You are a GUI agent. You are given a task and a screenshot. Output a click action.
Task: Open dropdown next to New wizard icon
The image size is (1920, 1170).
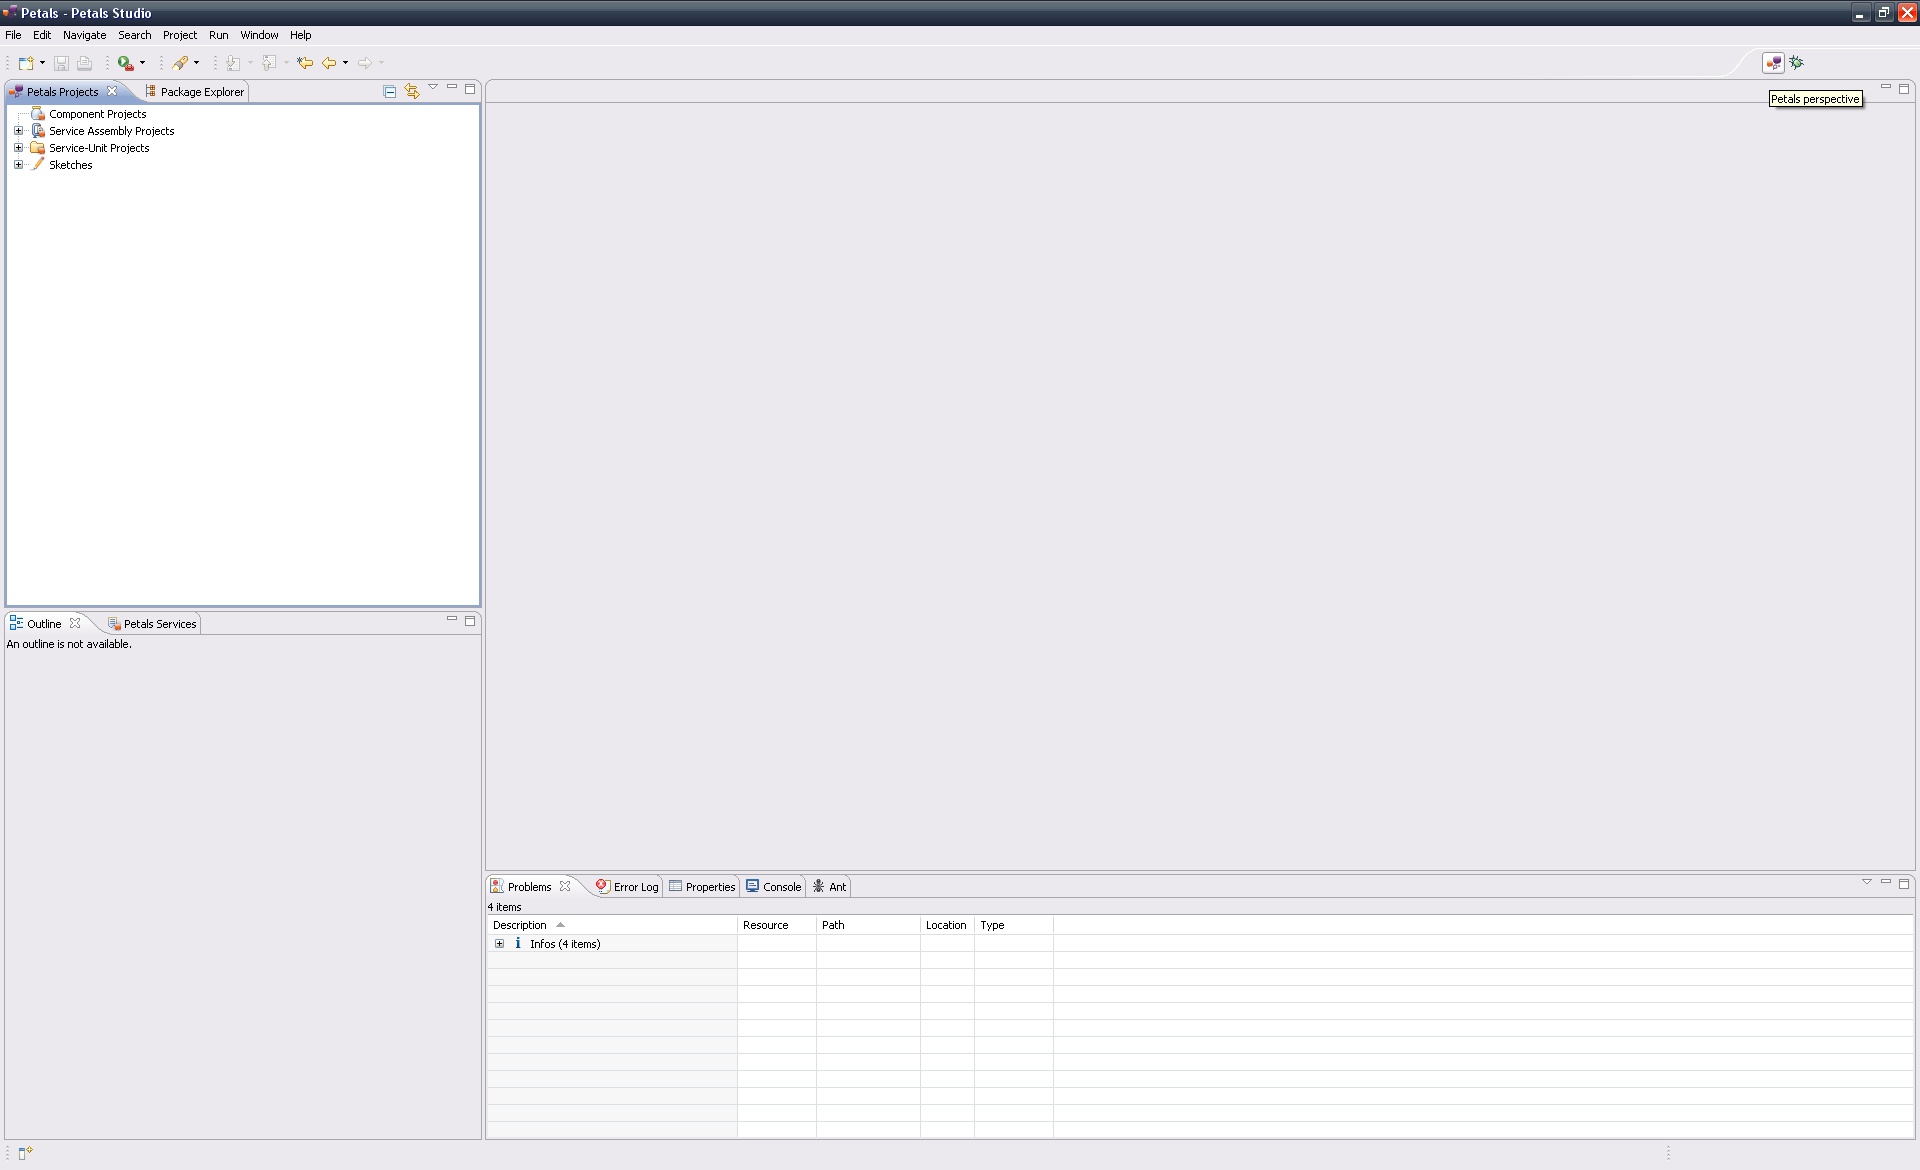42,63
